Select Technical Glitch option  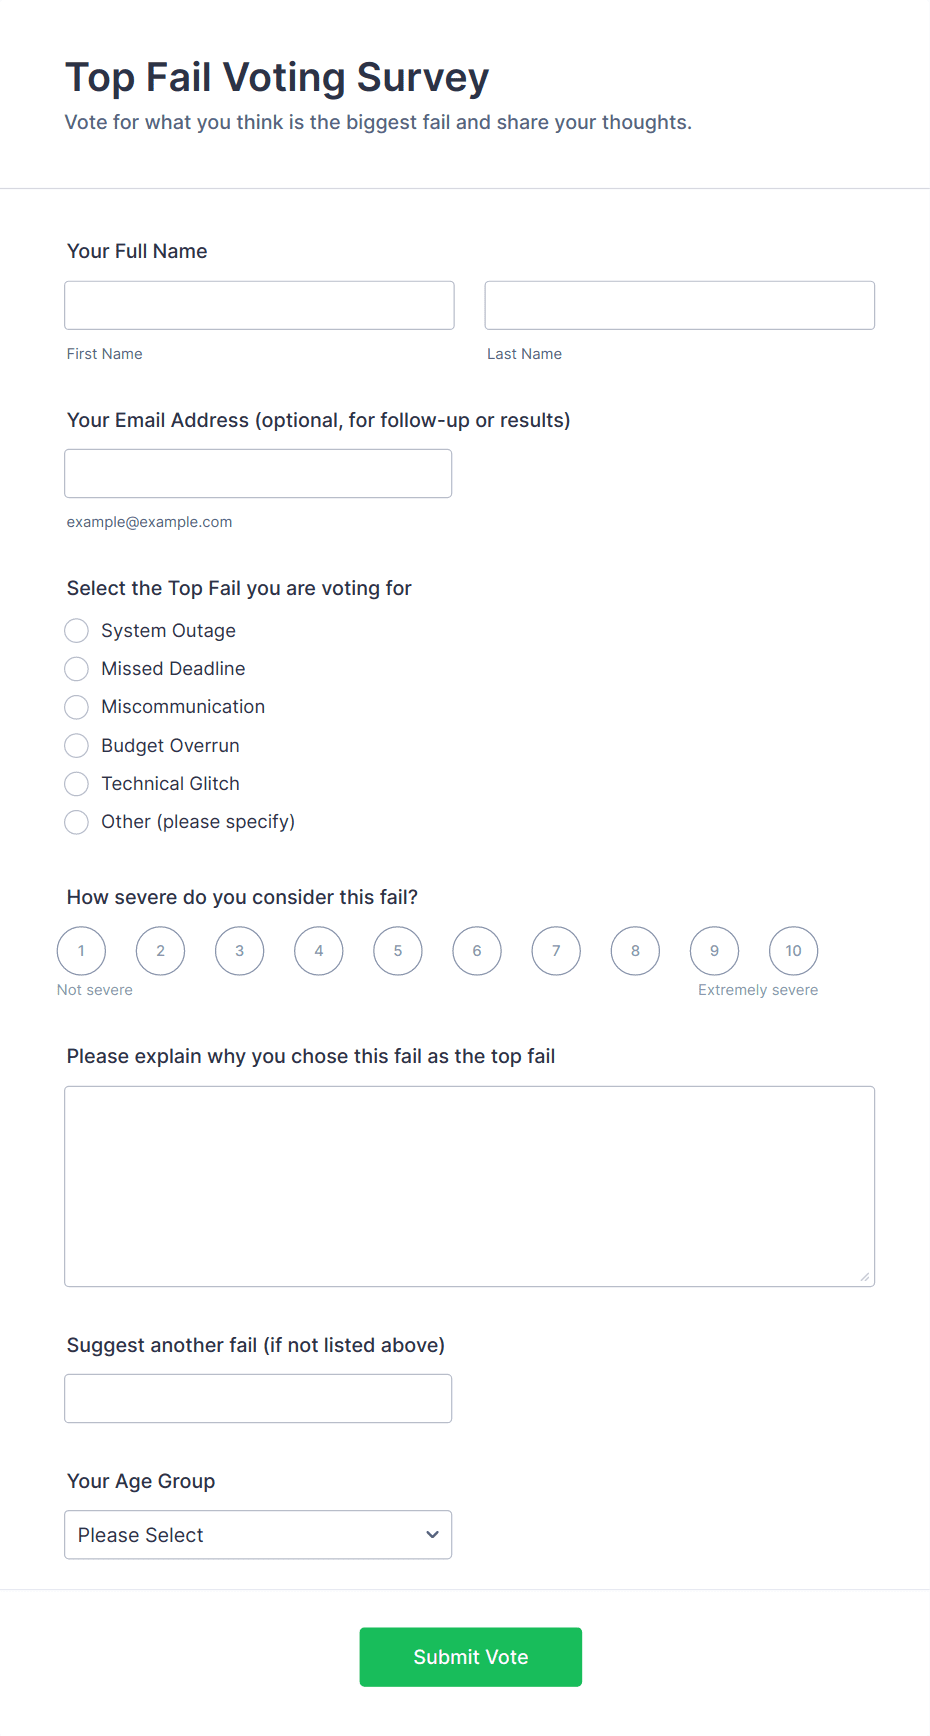(x=76, y=784)
